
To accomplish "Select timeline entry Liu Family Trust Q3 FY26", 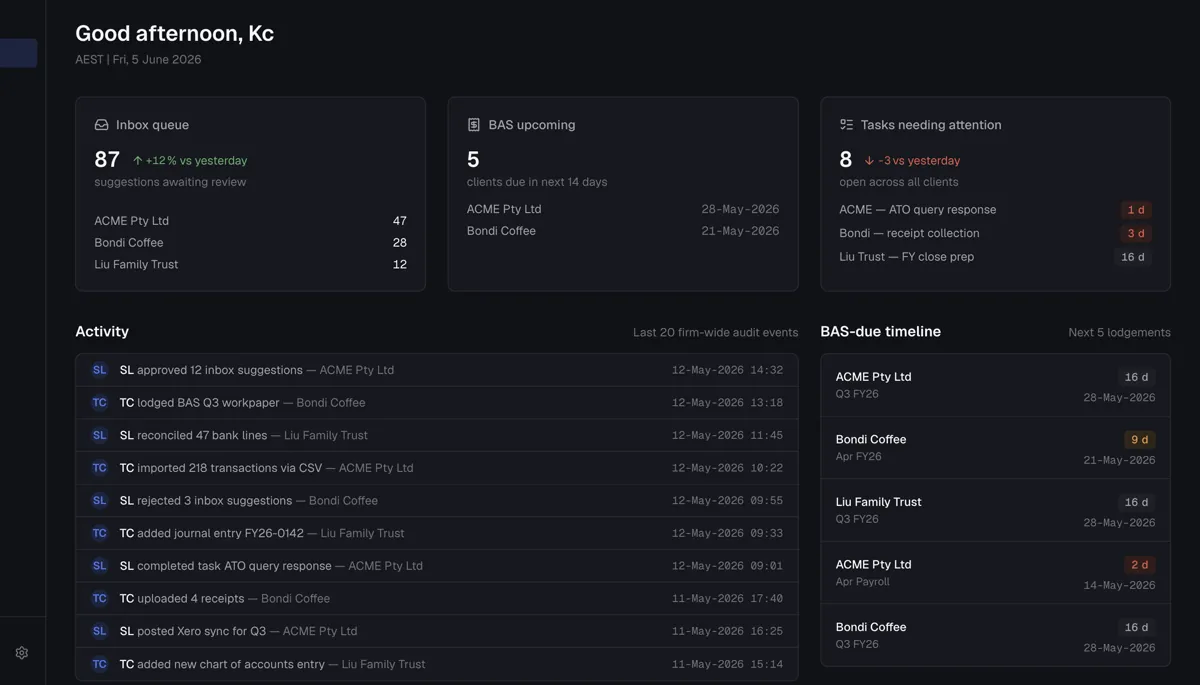I will pyautogui.click(x=995, y=511).
